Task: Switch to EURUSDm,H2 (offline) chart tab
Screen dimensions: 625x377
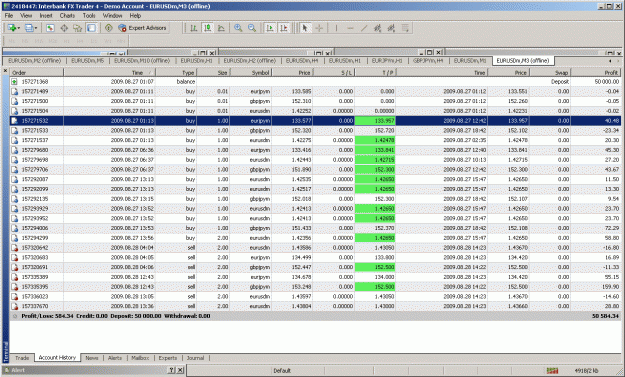Action: tap(250, 61)
